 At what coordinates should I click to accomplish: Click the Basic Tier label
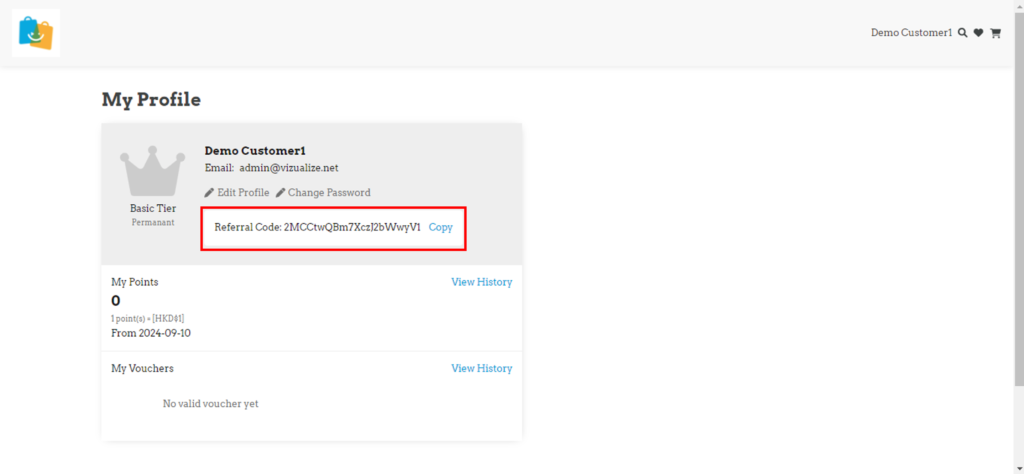(x=153, y=208)
